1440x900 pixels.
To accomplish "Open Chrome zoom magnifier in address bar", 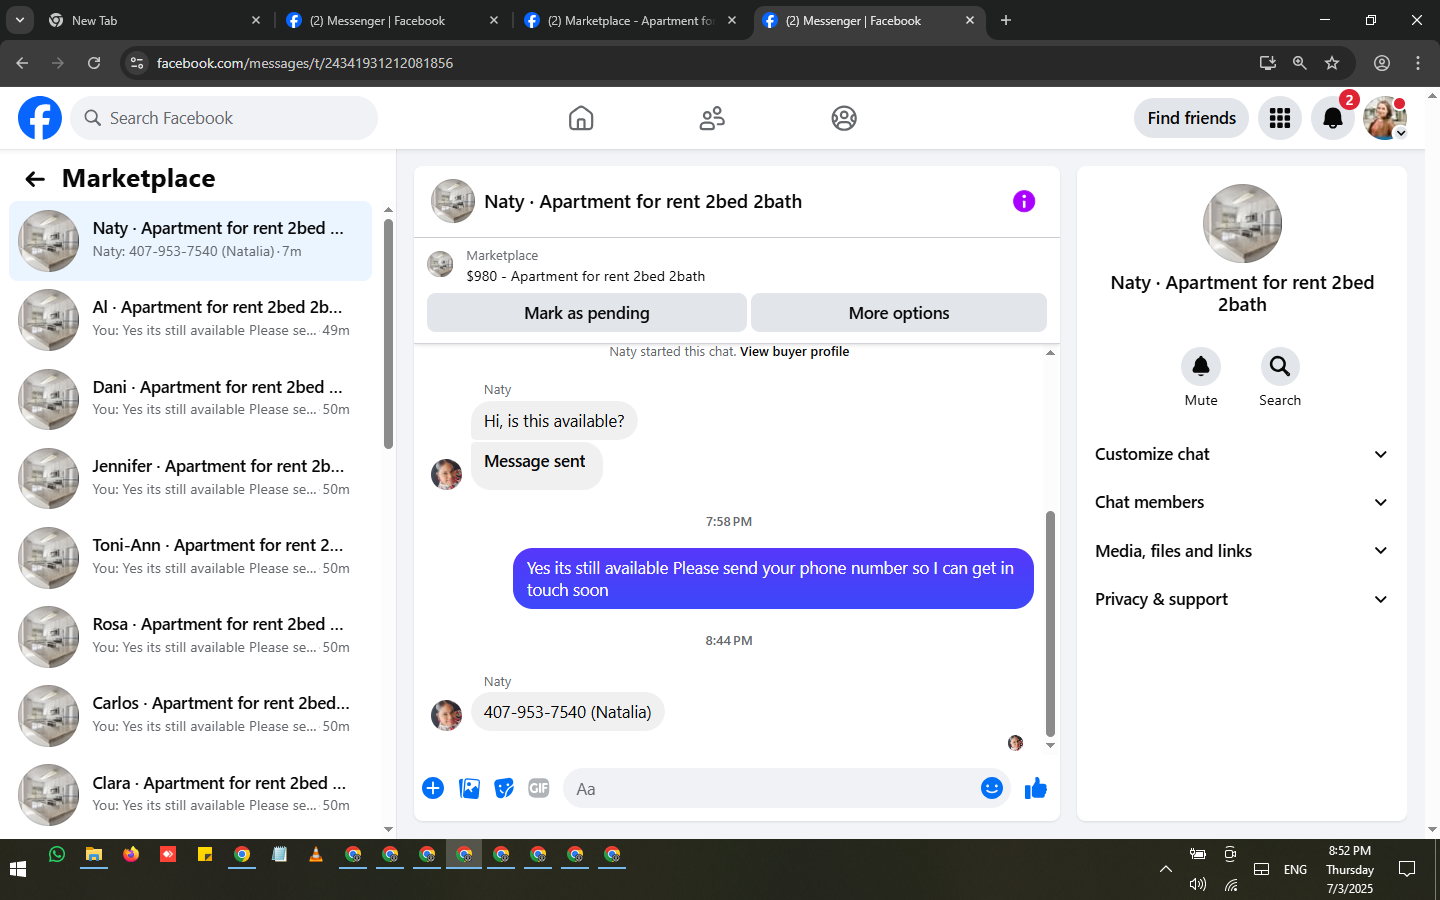I will coord(1299,63).
